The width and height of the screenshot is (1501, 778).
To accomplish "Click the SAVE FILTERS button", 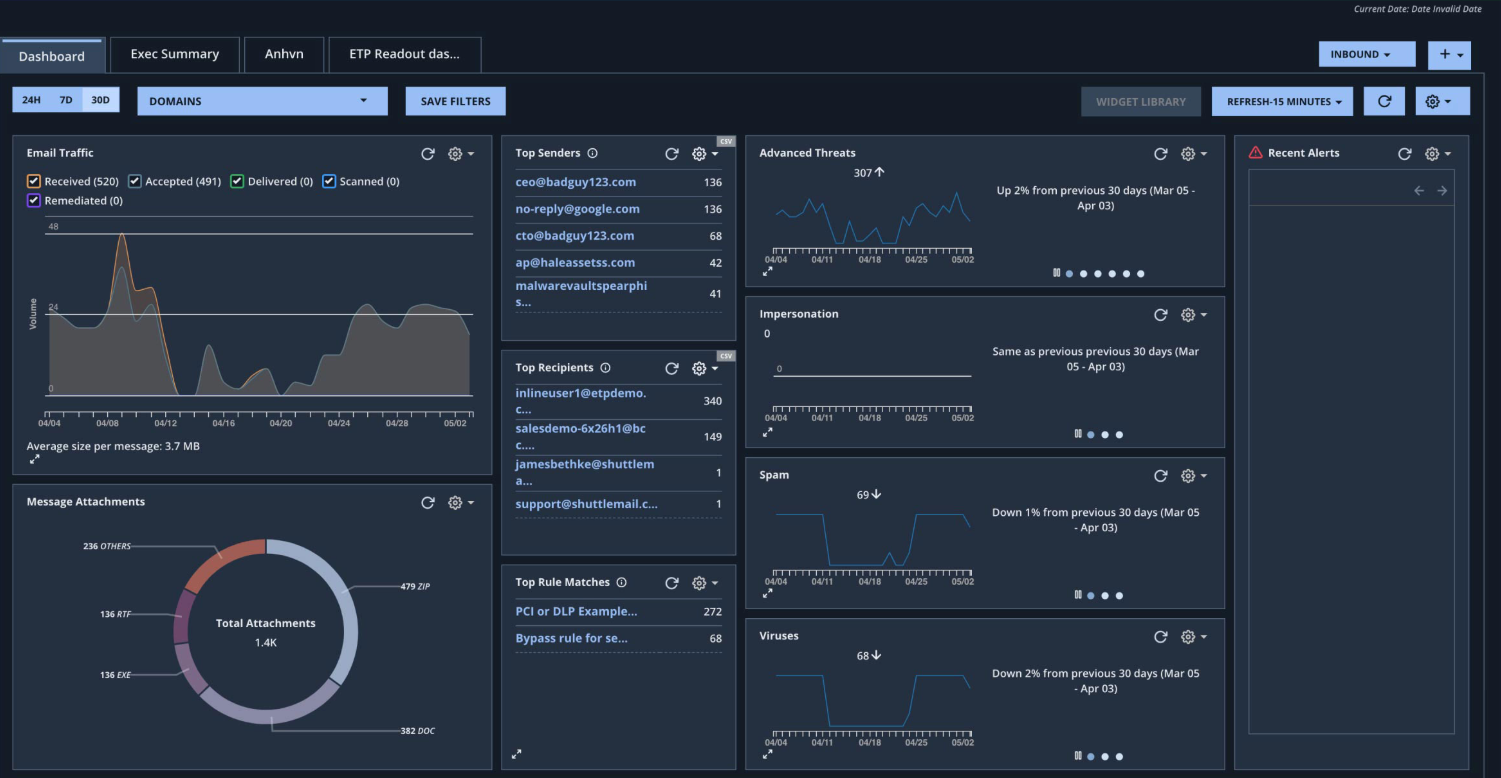I will coord(455,101).
